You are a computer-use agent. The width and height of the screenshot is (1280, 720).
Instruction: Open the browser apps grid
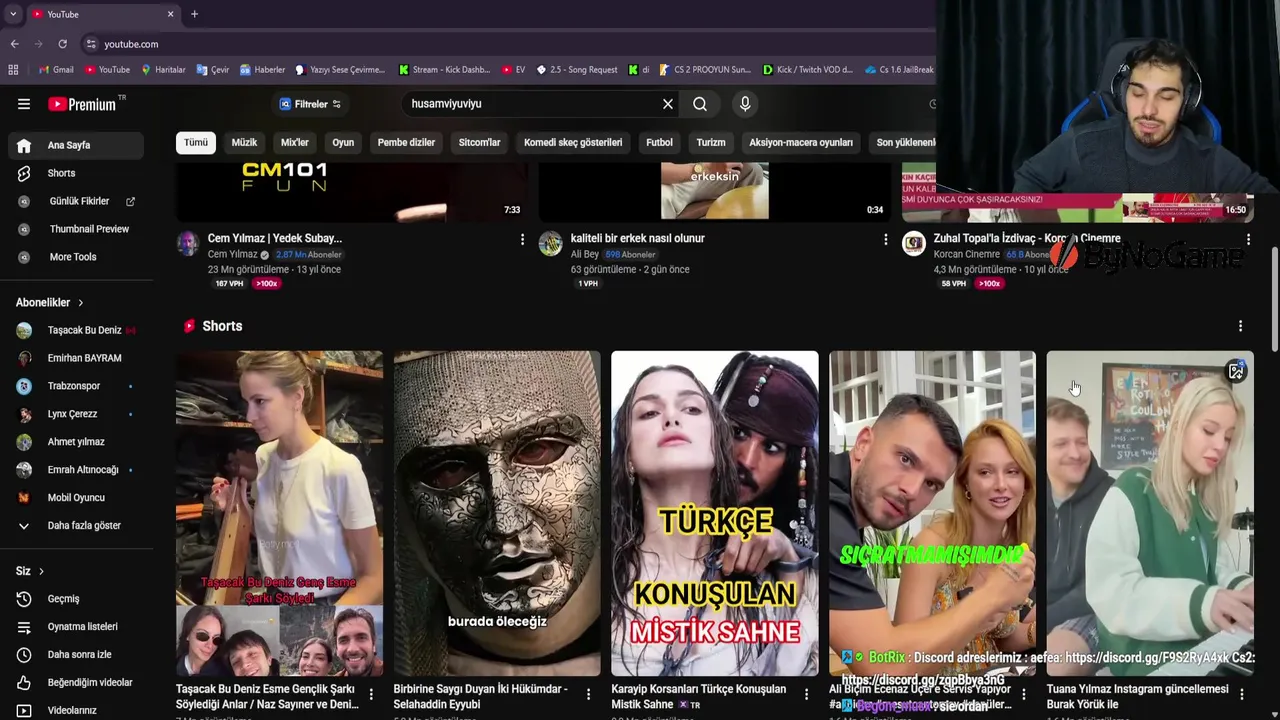pos(13,70)
